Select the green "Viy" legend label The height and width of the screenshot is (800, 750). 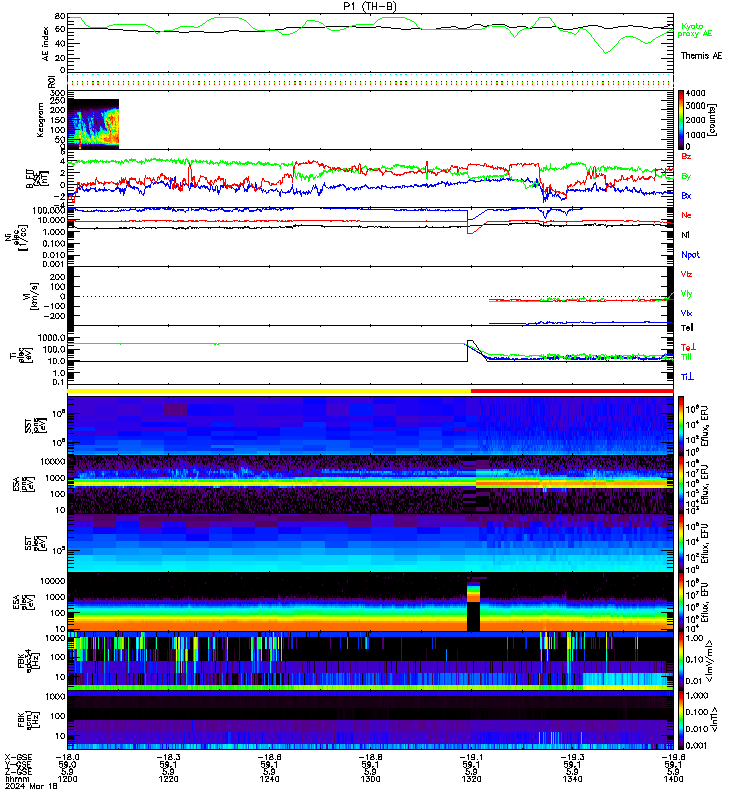[x=686, y=294]
